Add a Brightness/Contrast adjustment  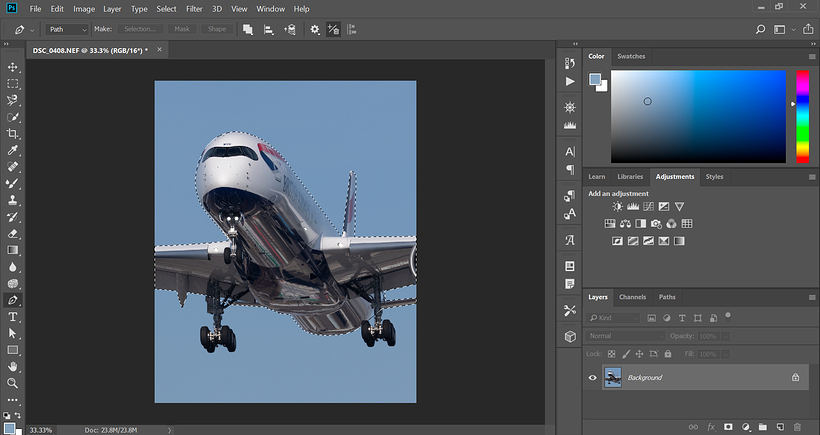tap(617, 207)
